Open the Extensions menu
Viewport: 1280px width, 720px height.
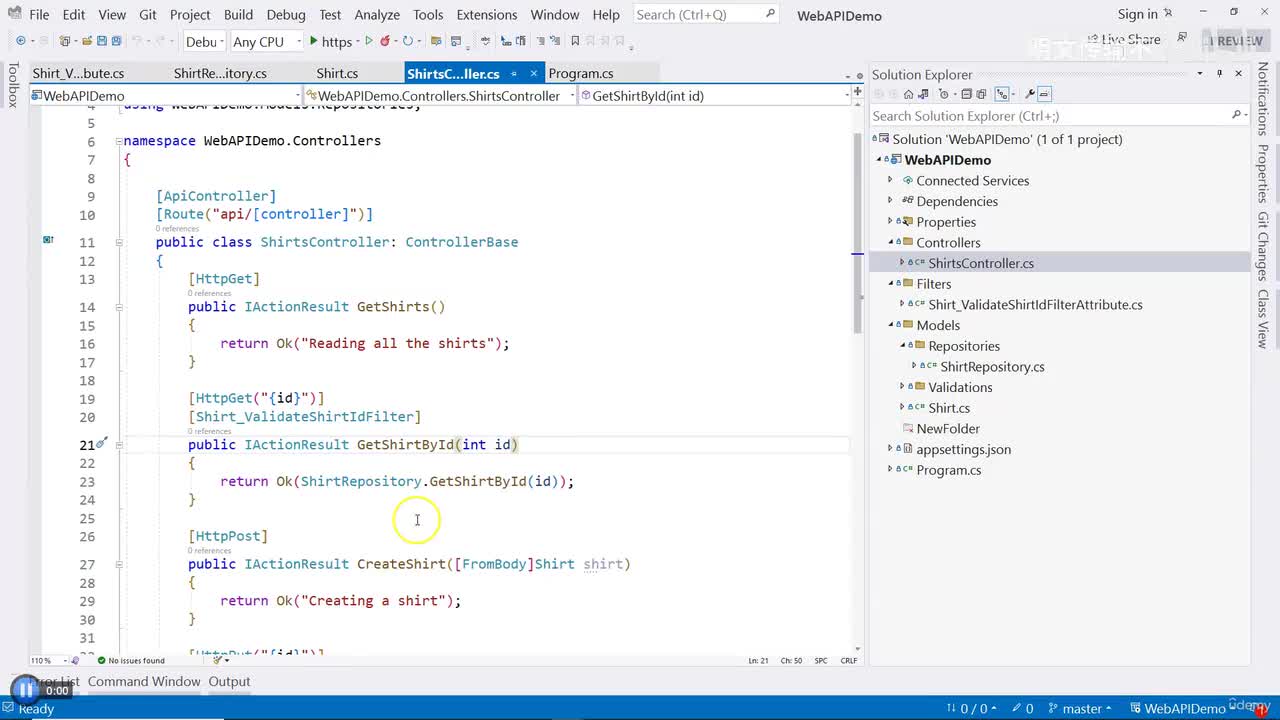coord(487,15)
